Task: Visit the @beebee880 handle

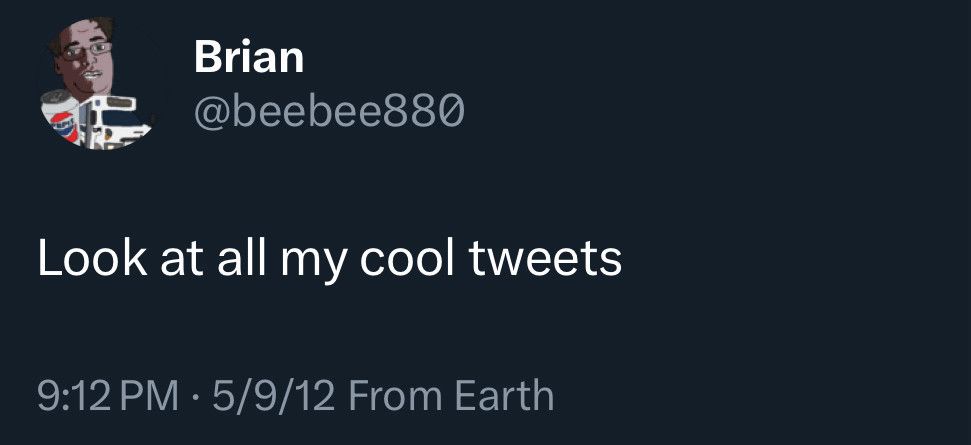Action: (x=328, y=112)
